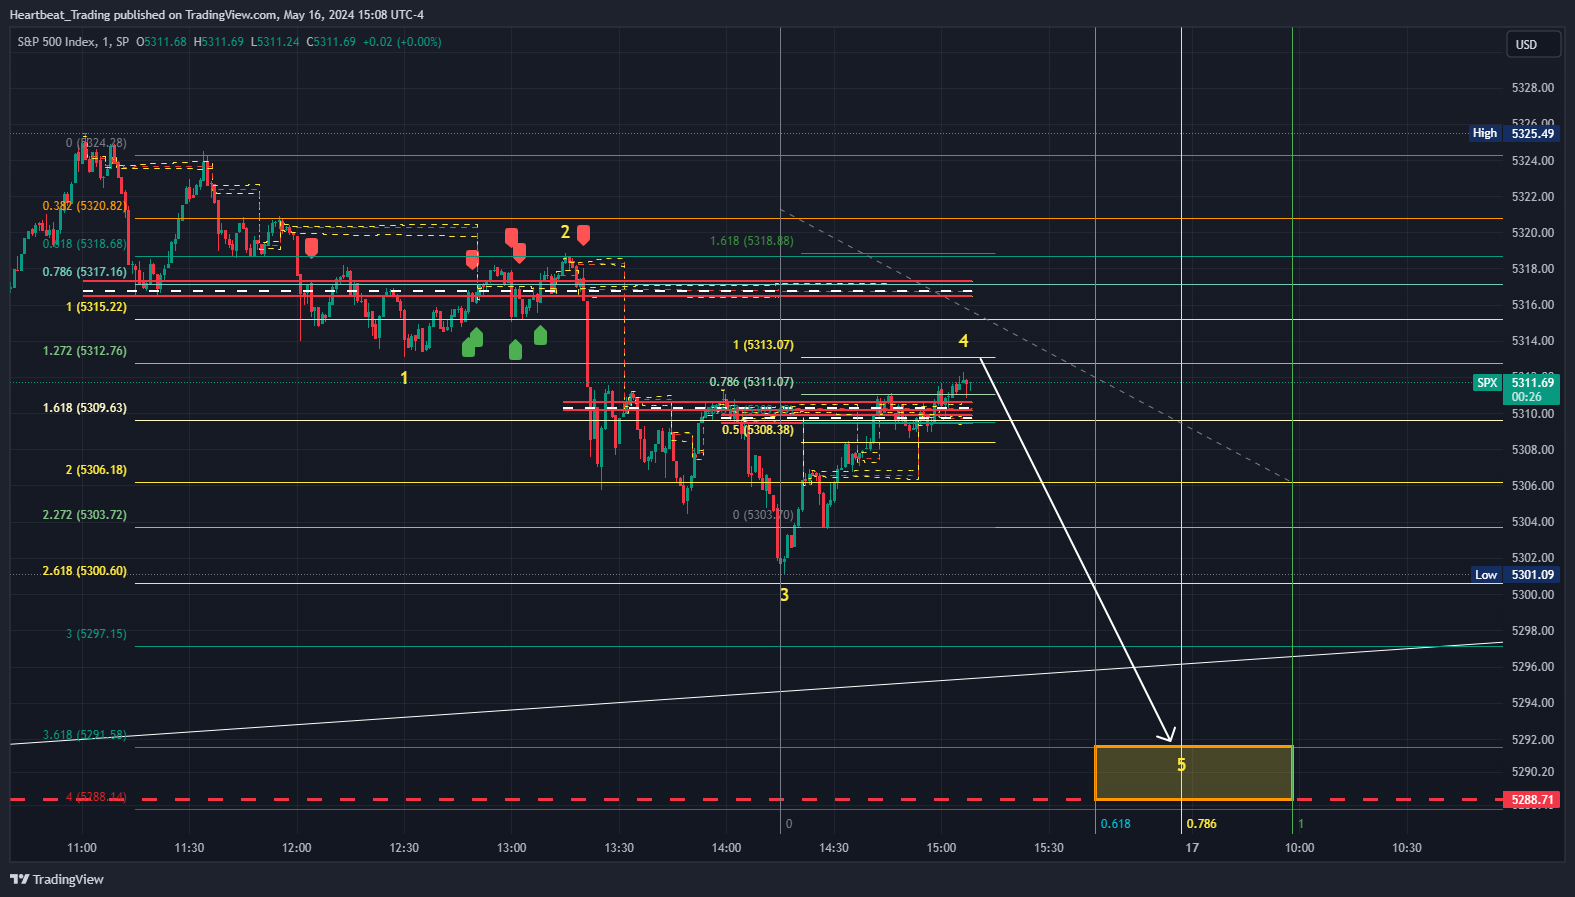Select retracement label 0.786 (5311.07)
Viewport: 1575px width, 897px height.
[x=752, y=382]
